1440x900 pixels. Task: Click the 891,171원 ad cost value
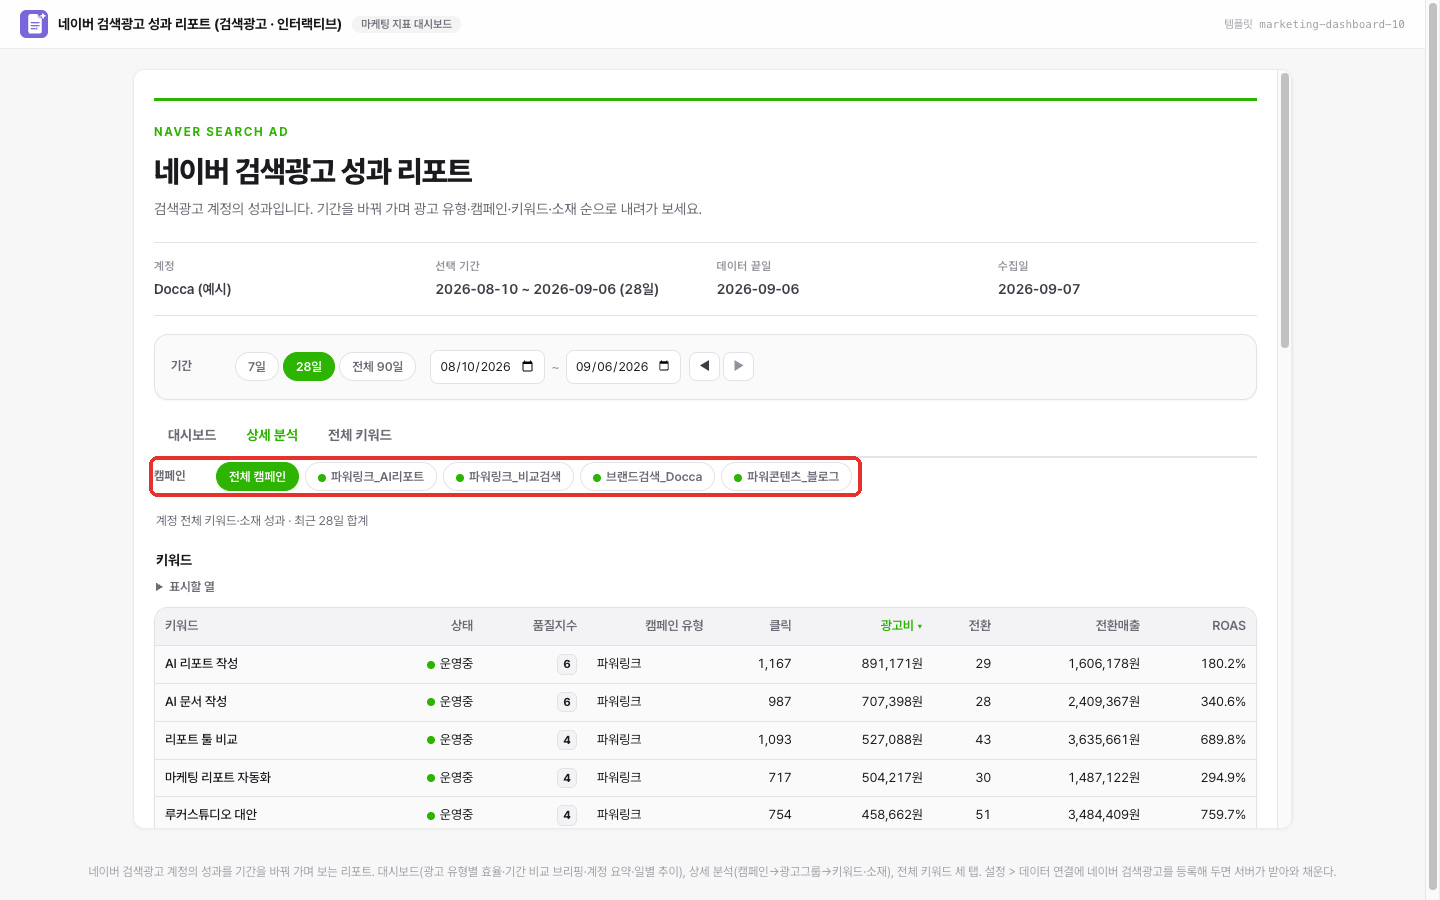[x=892, y=664]
